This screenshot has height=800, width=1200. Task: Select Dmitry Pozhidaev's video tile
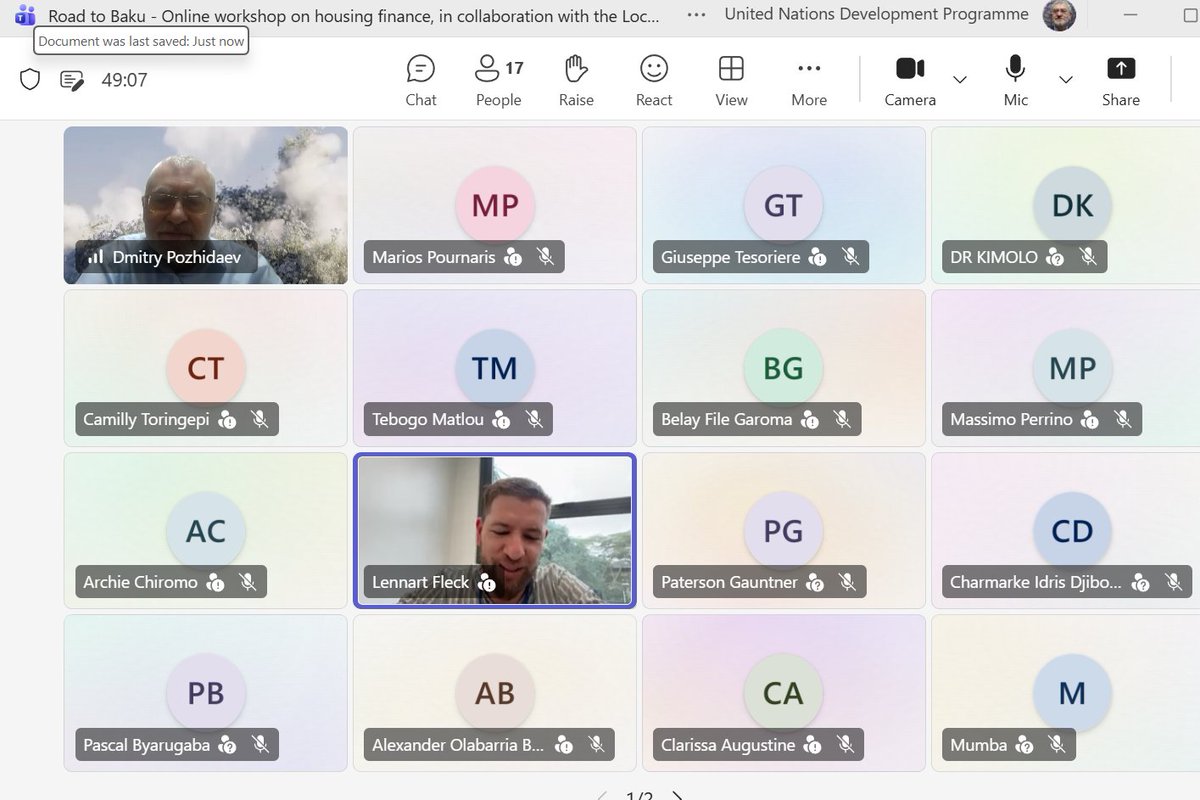tap(206, 205)
